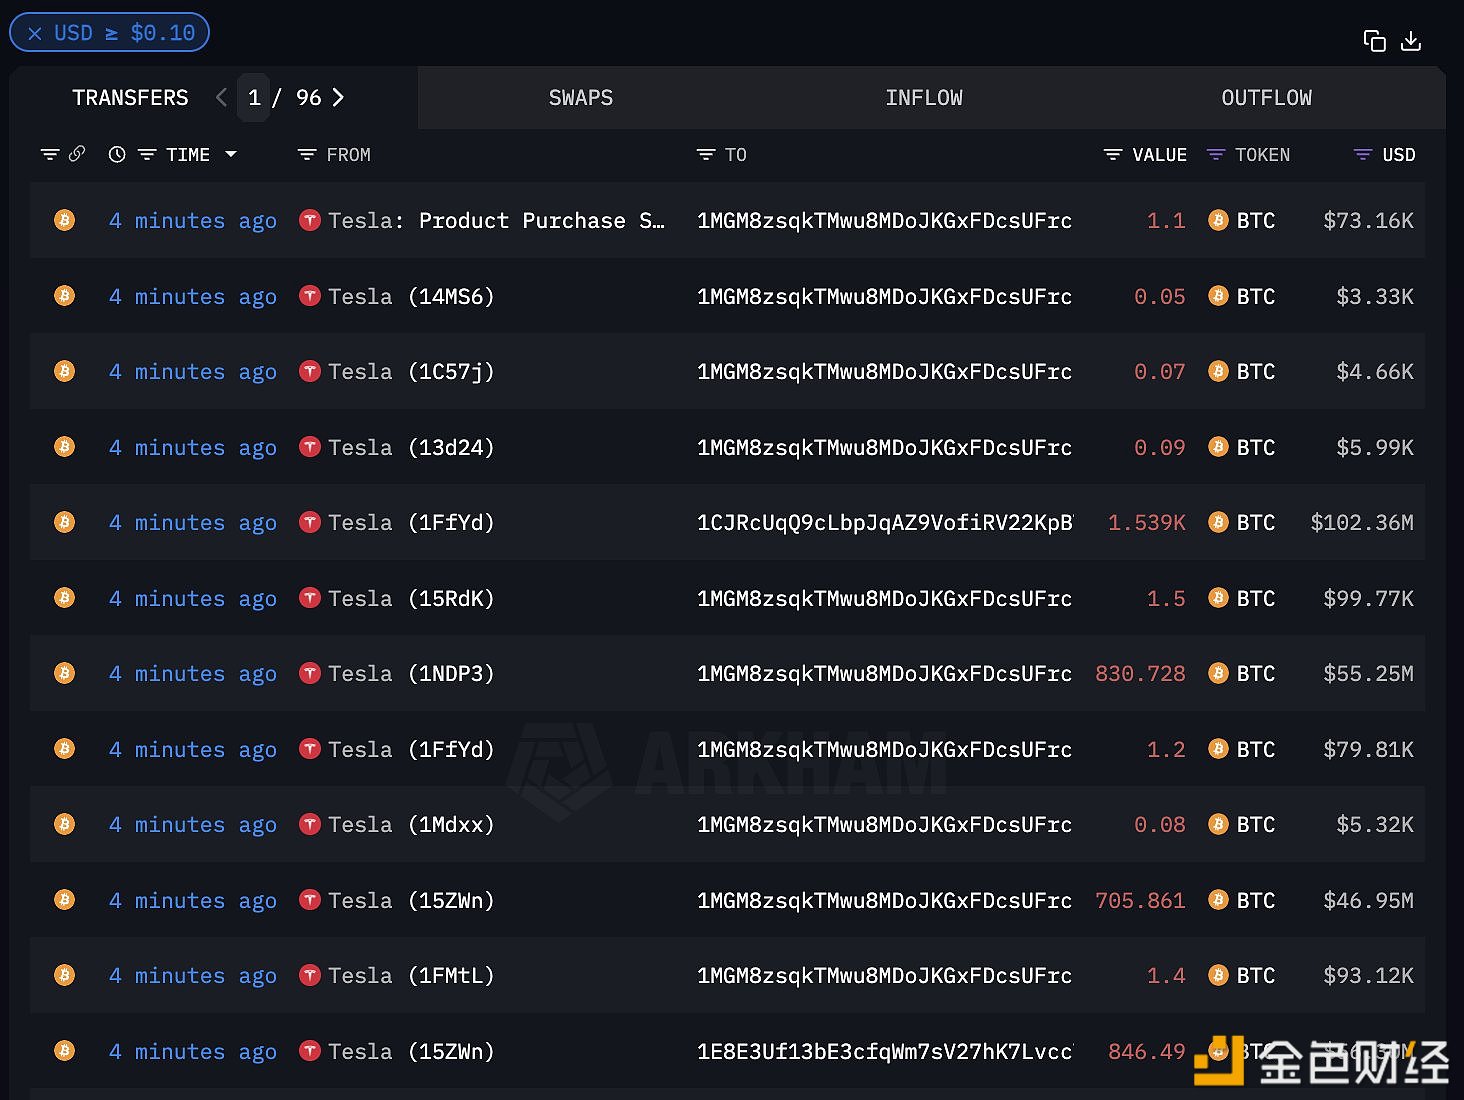Edit the page number field showing 1
The image size is (1464, 1100).
tap(254, 97)
